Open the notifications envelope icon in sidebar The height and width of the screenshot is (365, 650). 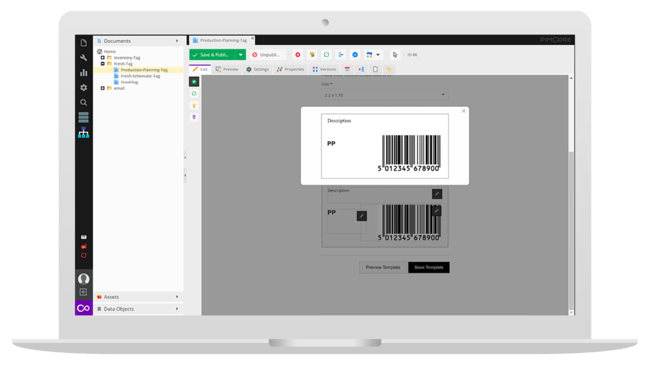[84, 237]
